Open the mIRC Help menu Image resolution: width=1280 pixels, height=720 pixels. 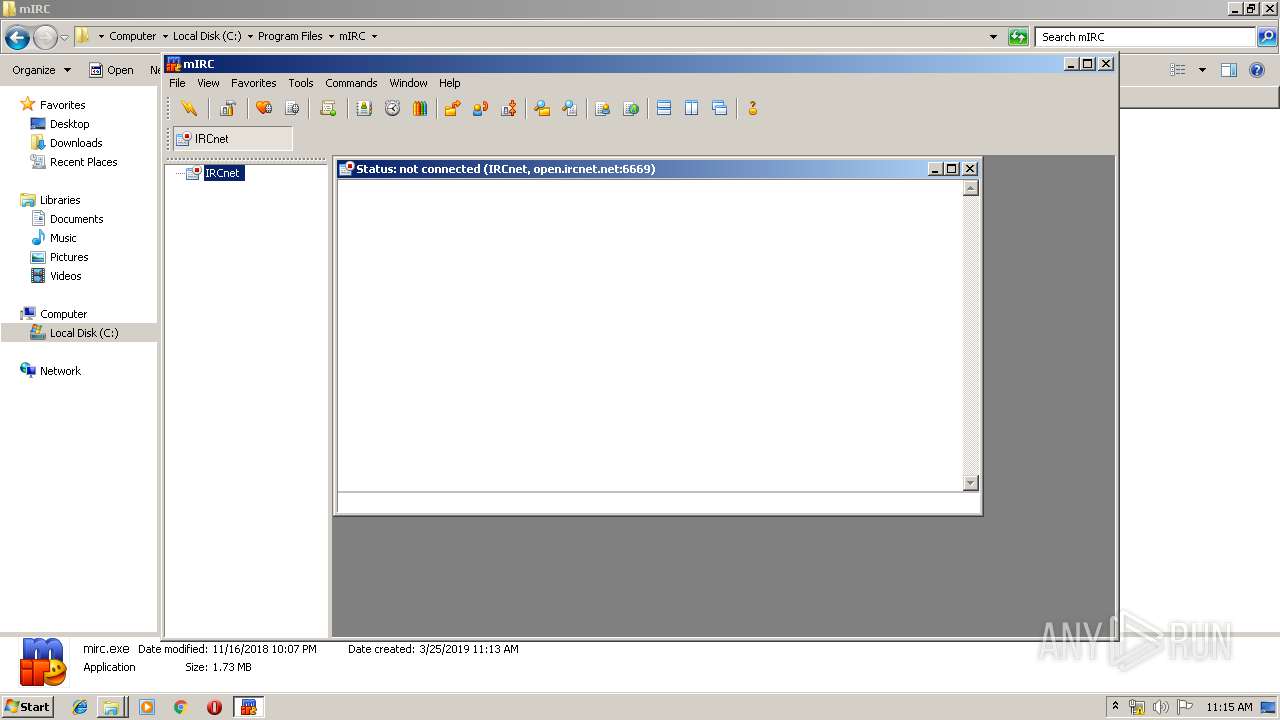450,83
